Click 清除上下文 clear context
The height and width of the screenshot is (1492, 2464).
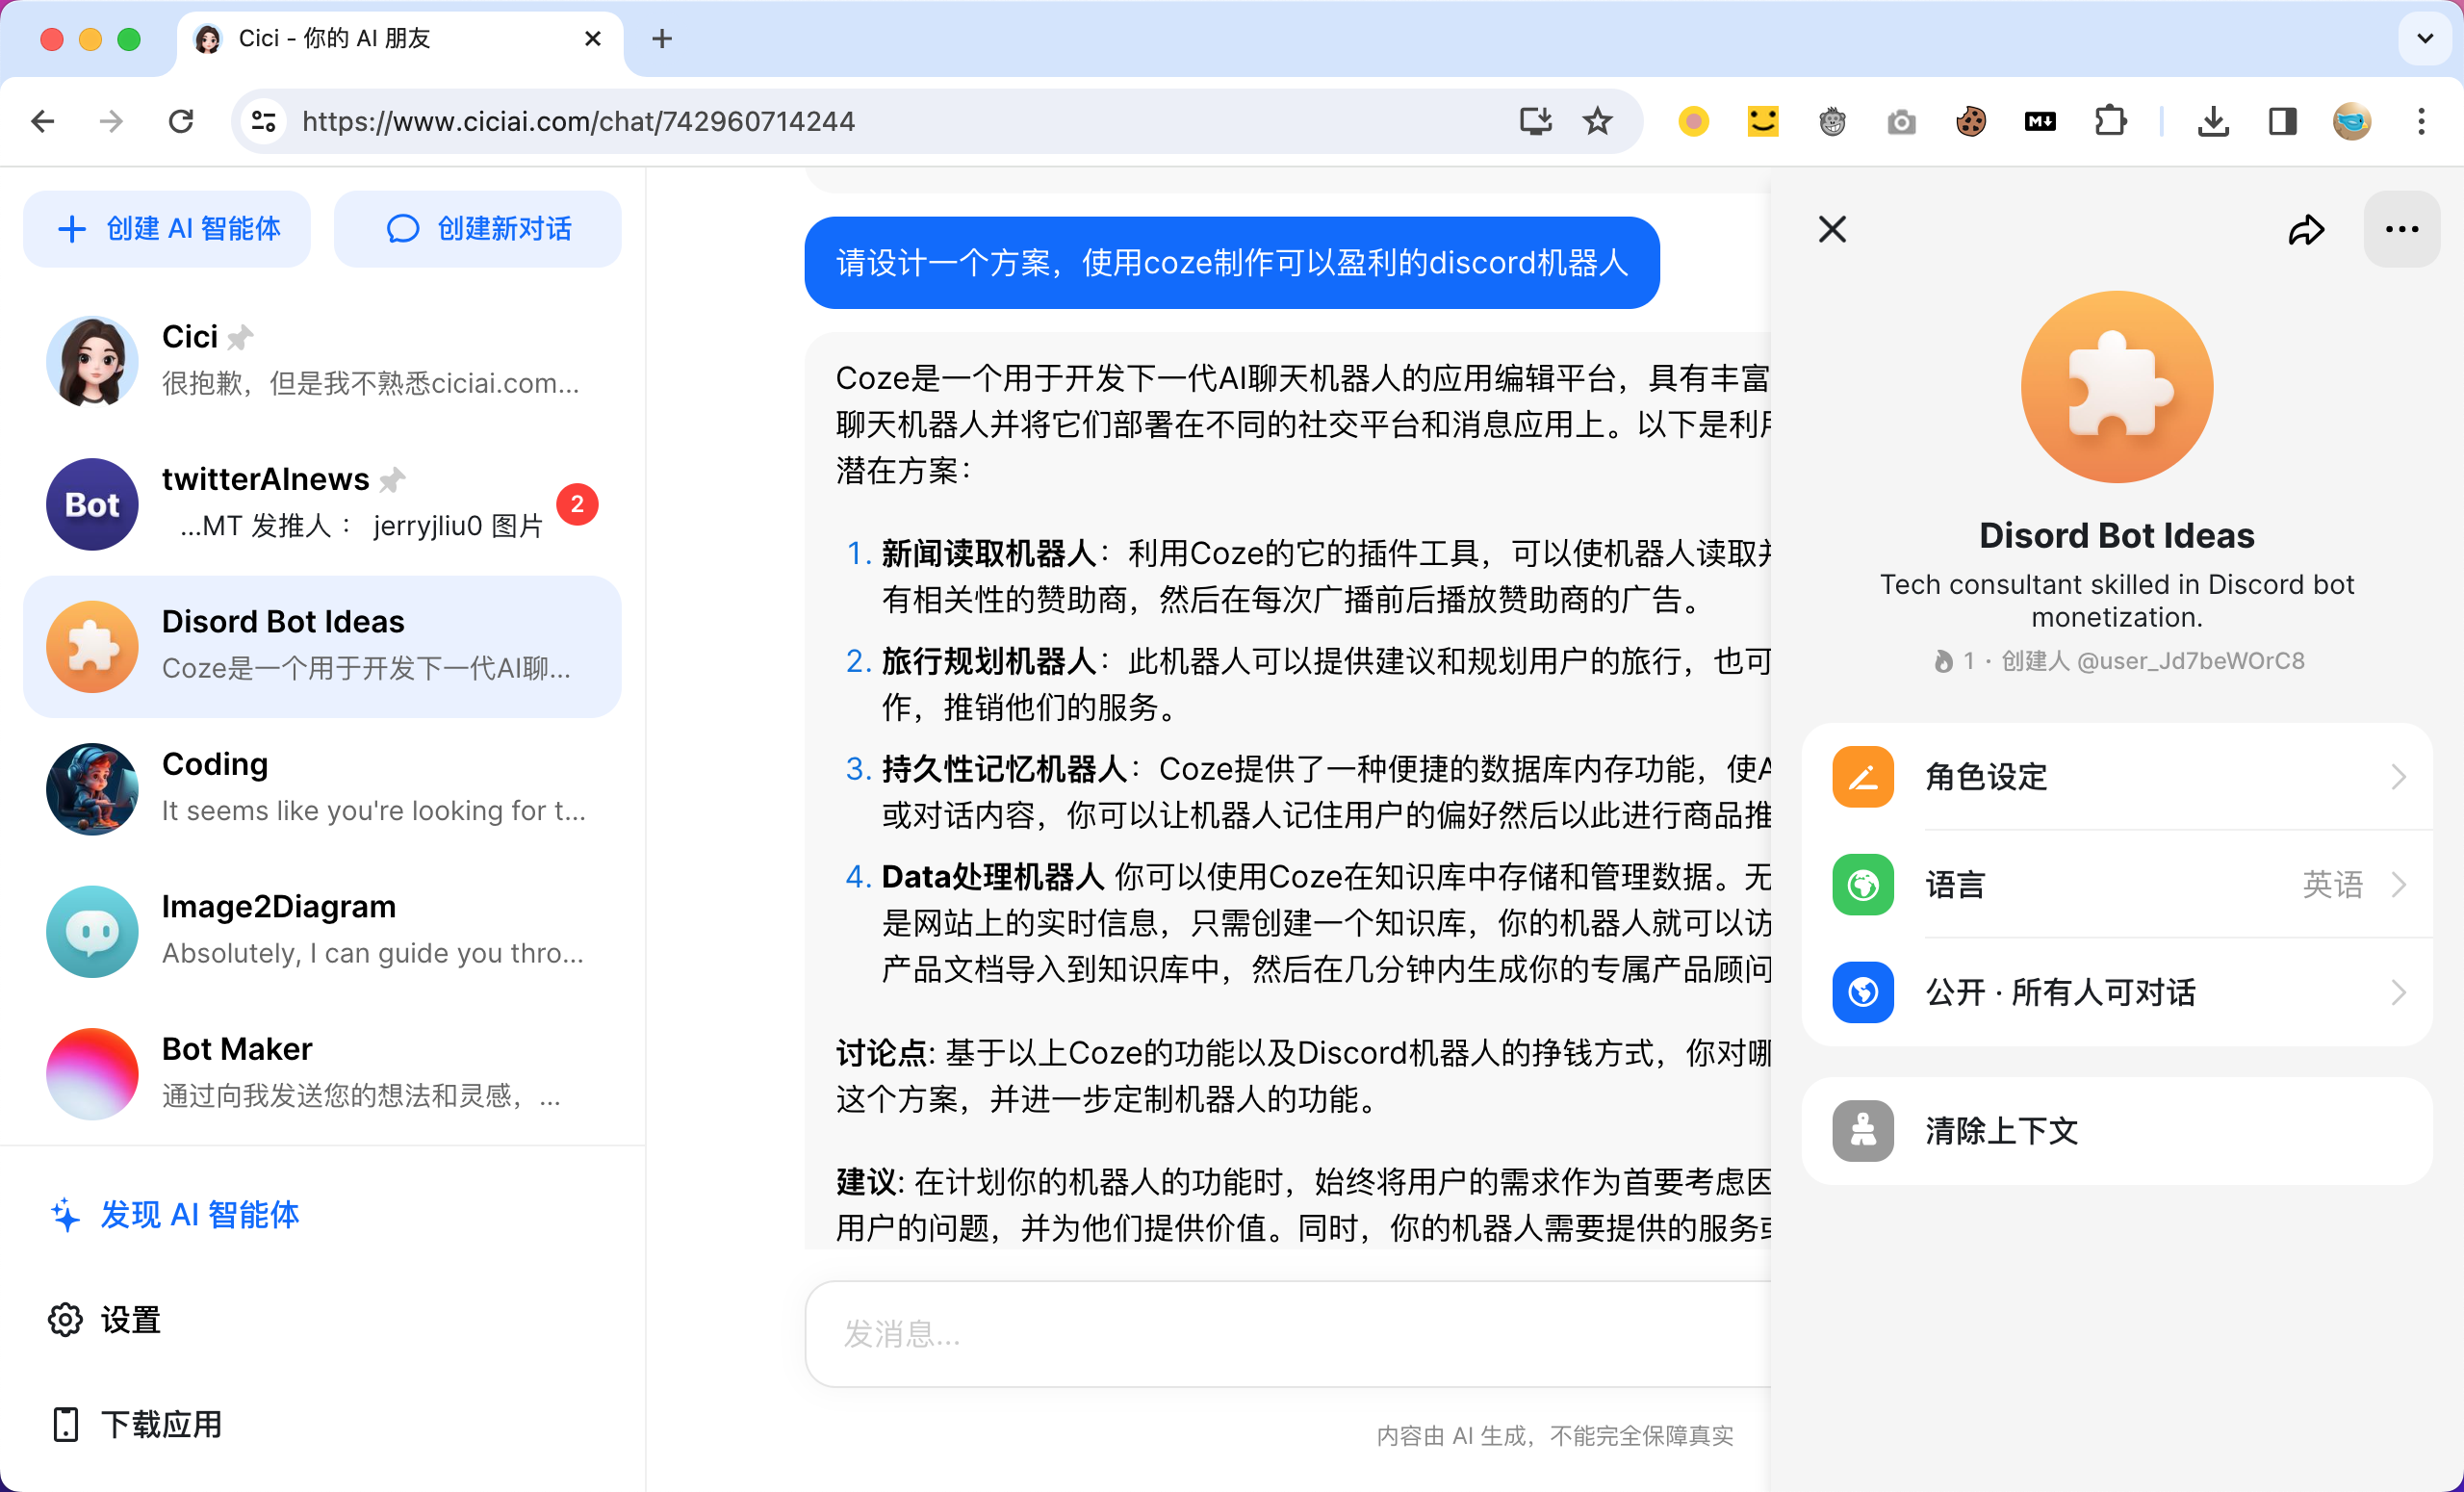coord(2116,1131)
